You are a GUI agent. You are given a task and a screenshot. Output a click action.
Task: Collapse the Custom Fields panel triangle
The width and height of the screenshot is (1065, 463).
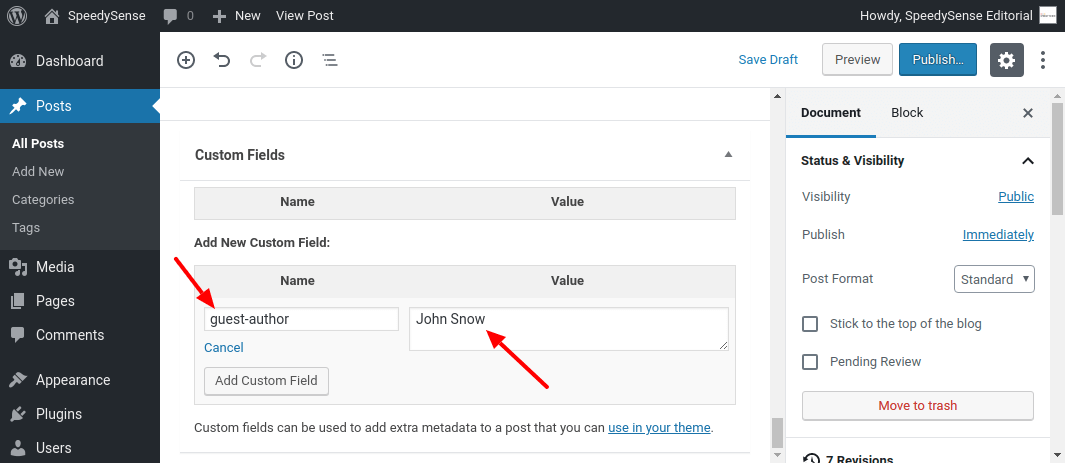[x=728, y=155]
